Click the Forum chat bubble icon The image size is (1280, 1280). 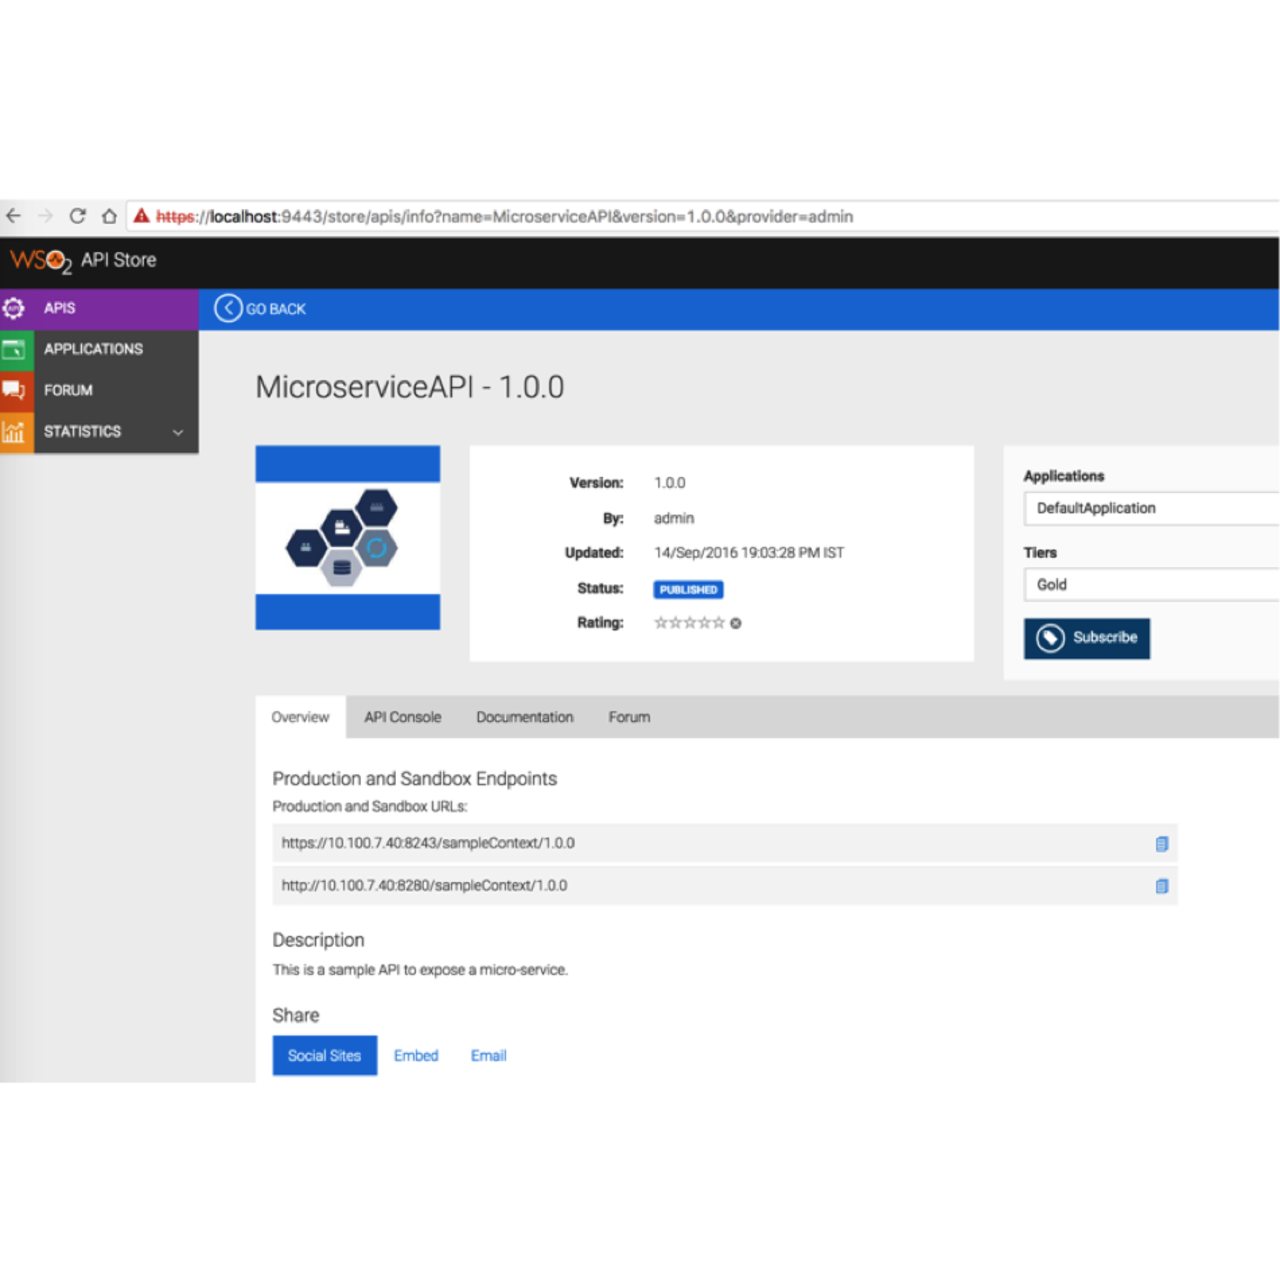(x=14, y=390)
